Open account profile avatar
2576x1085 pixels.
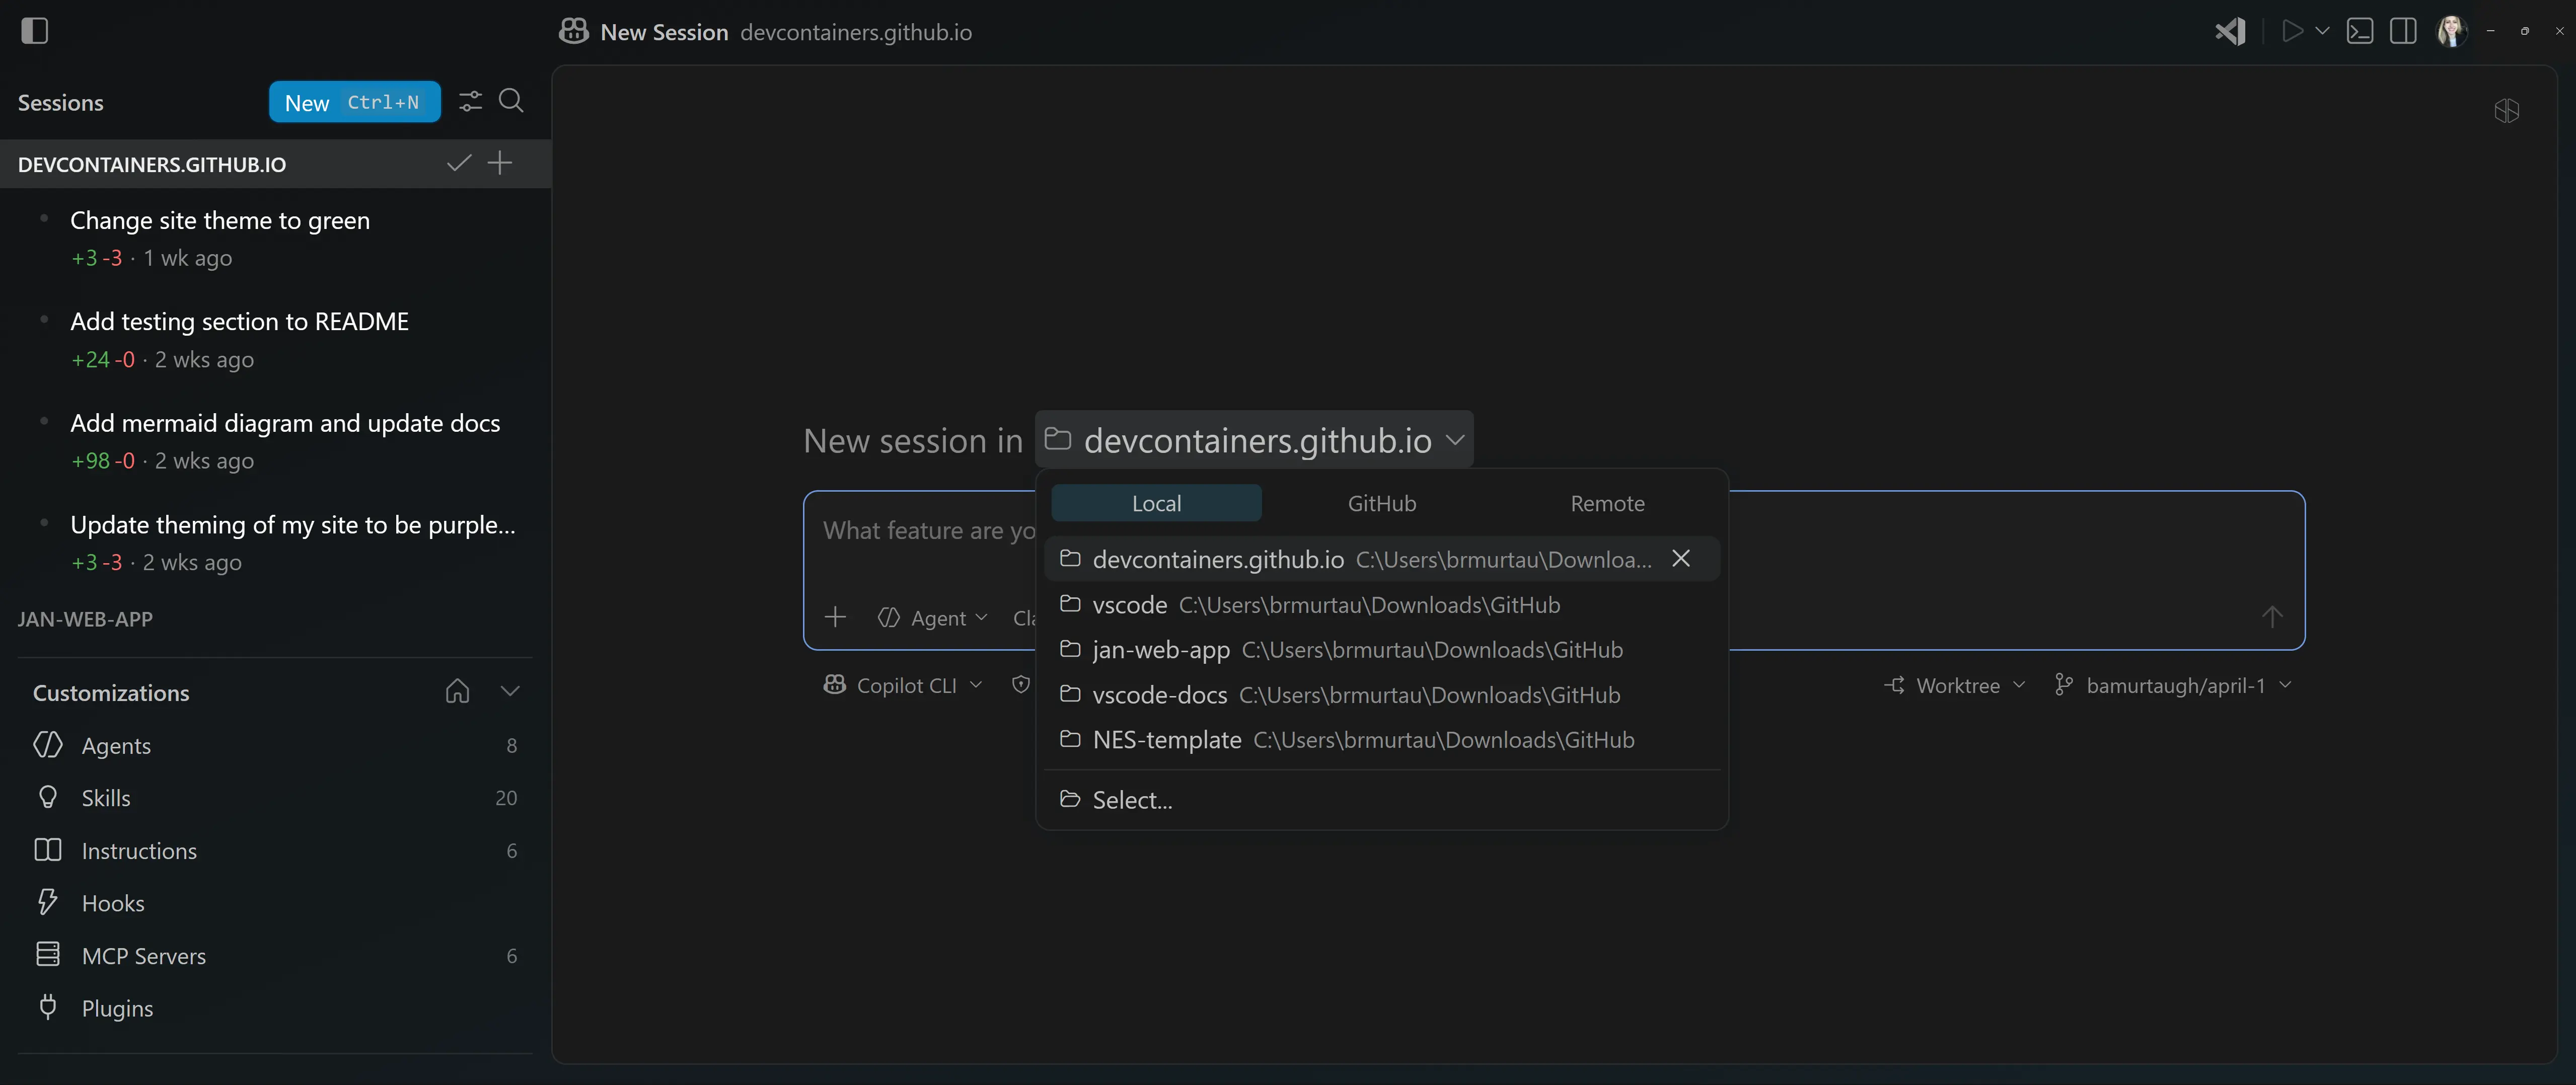point(2451,31)
